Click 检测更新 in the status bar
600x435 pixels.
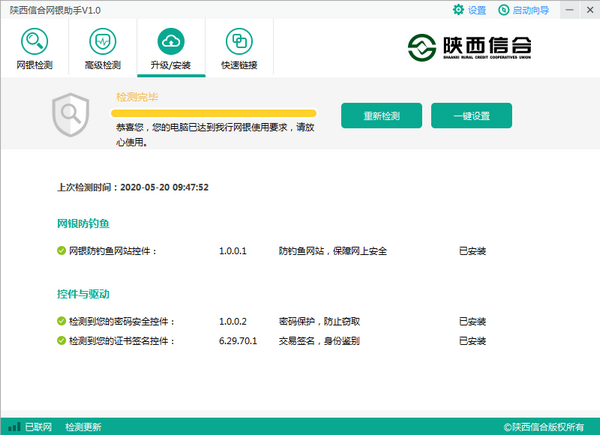click(83, 427)
